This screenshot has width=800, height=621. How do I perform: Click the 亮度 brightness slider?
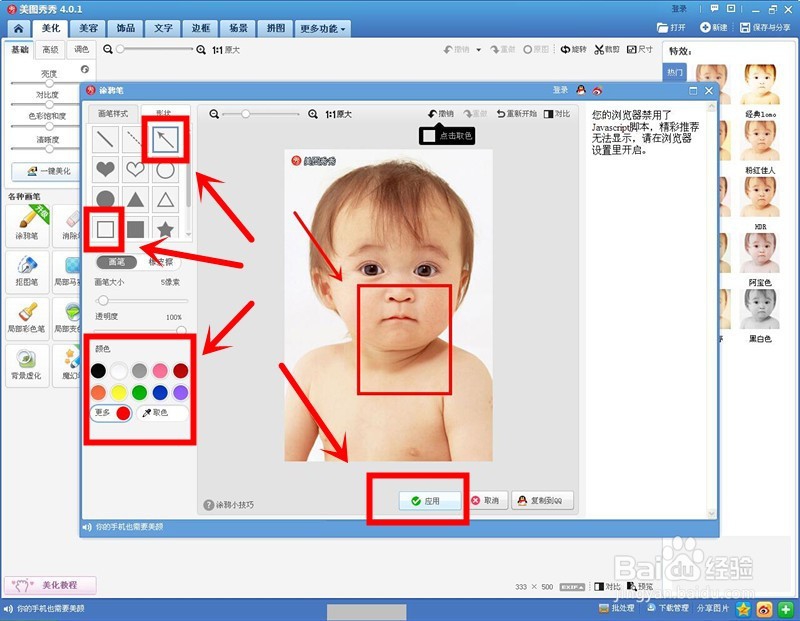(45, 83)
